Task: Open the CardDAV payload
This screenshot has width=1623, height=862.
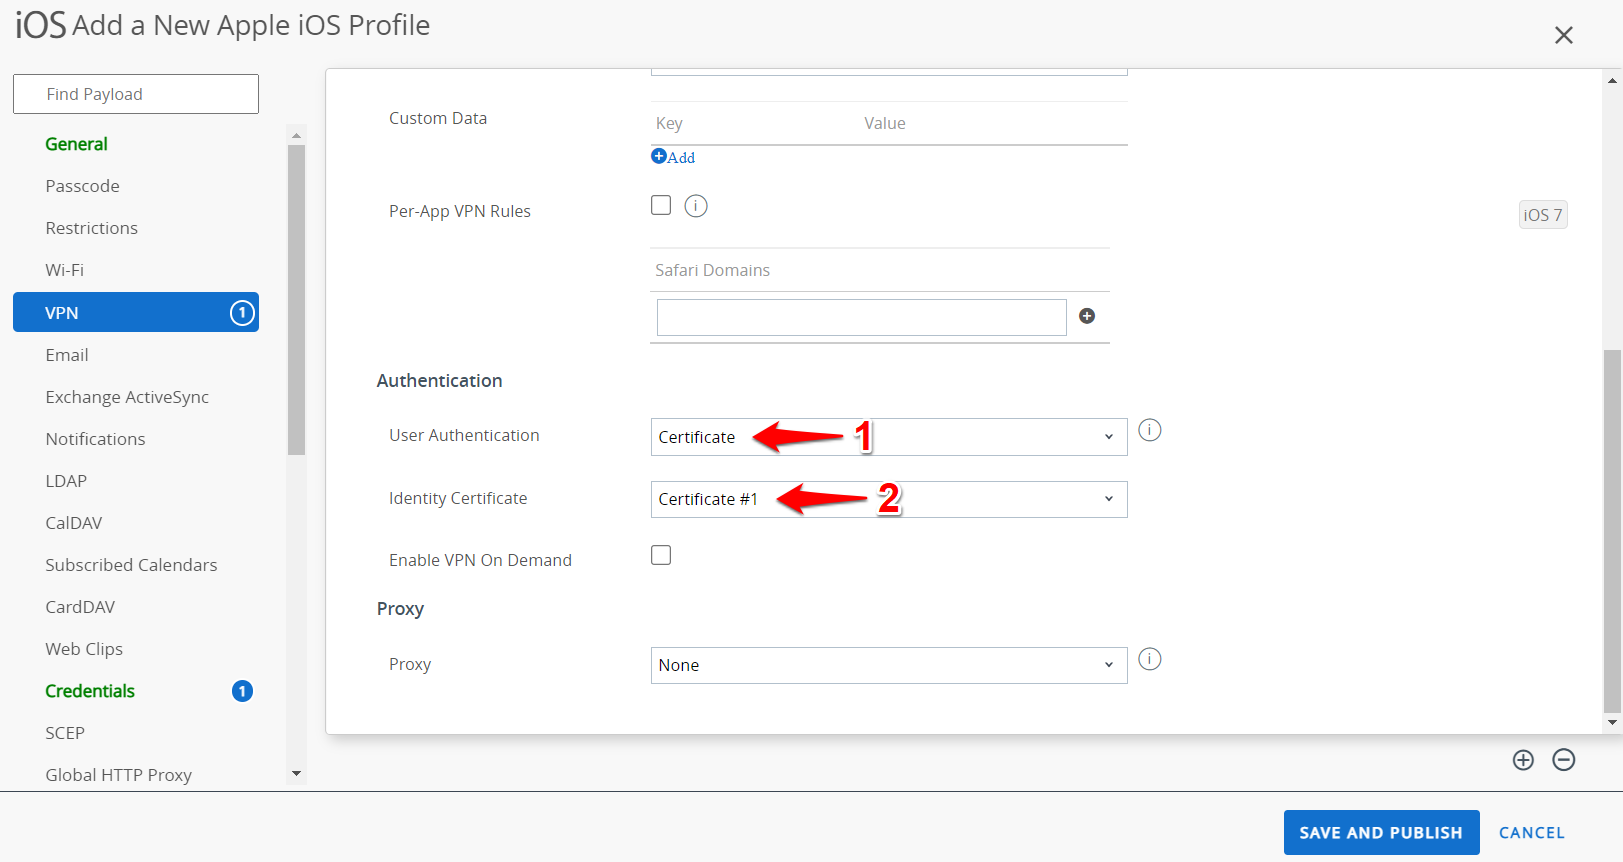Action: click(x=80, y=607)
